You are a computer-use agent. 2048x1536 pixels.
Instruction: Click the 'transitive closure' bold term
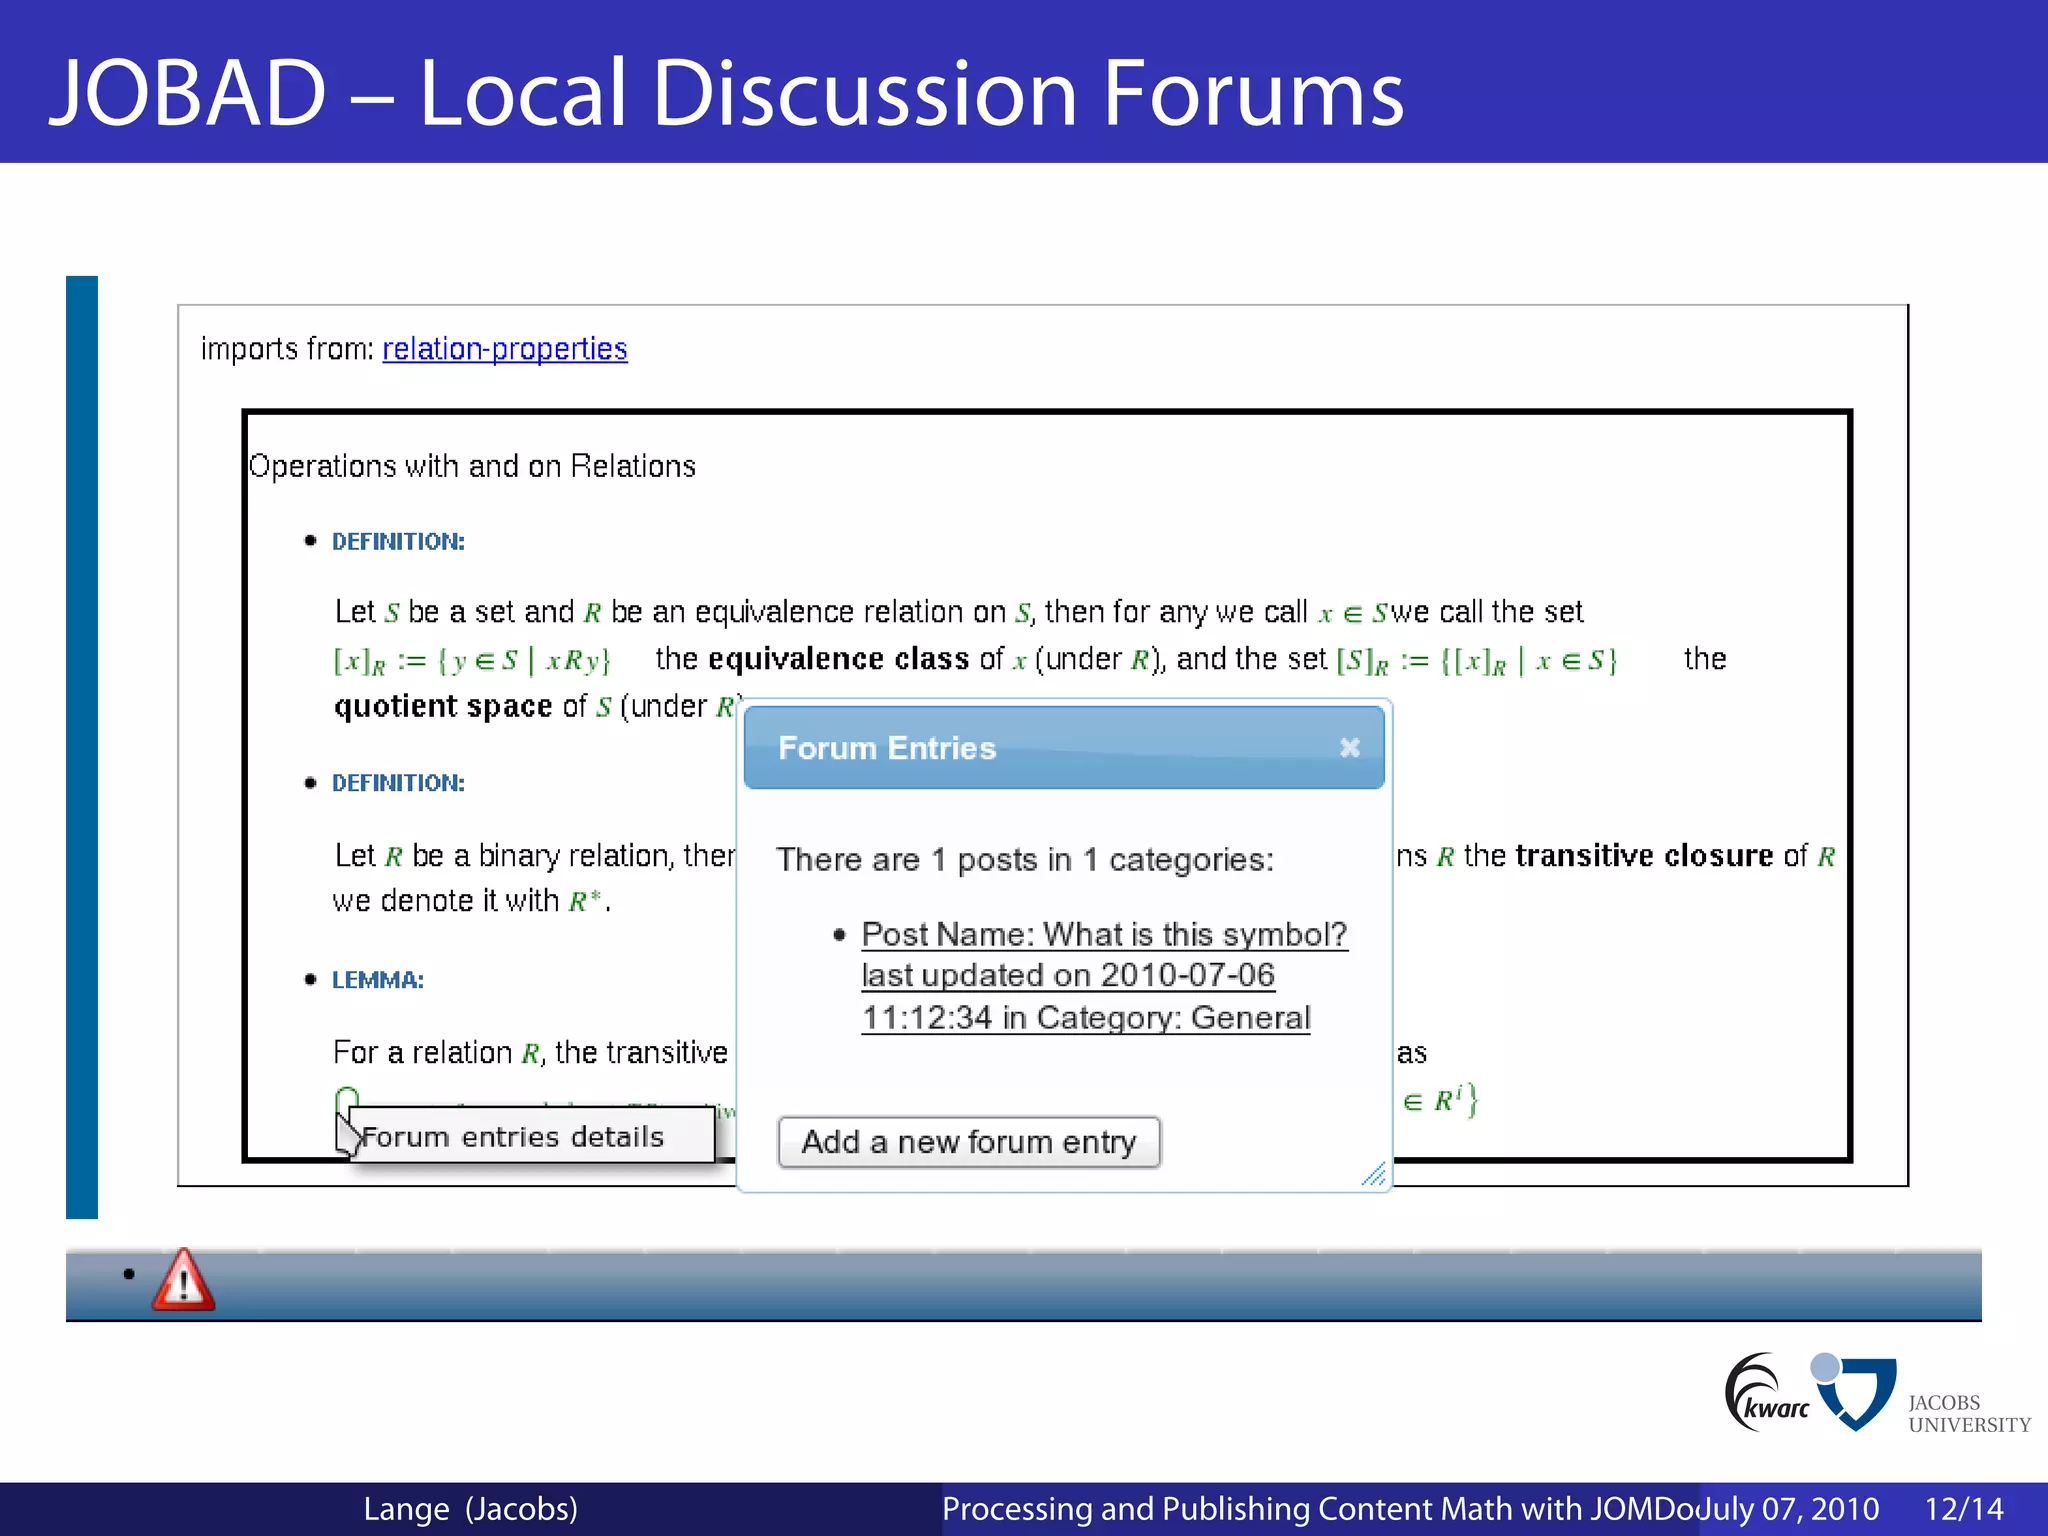pyautogui.click(x=1644, y=856)
